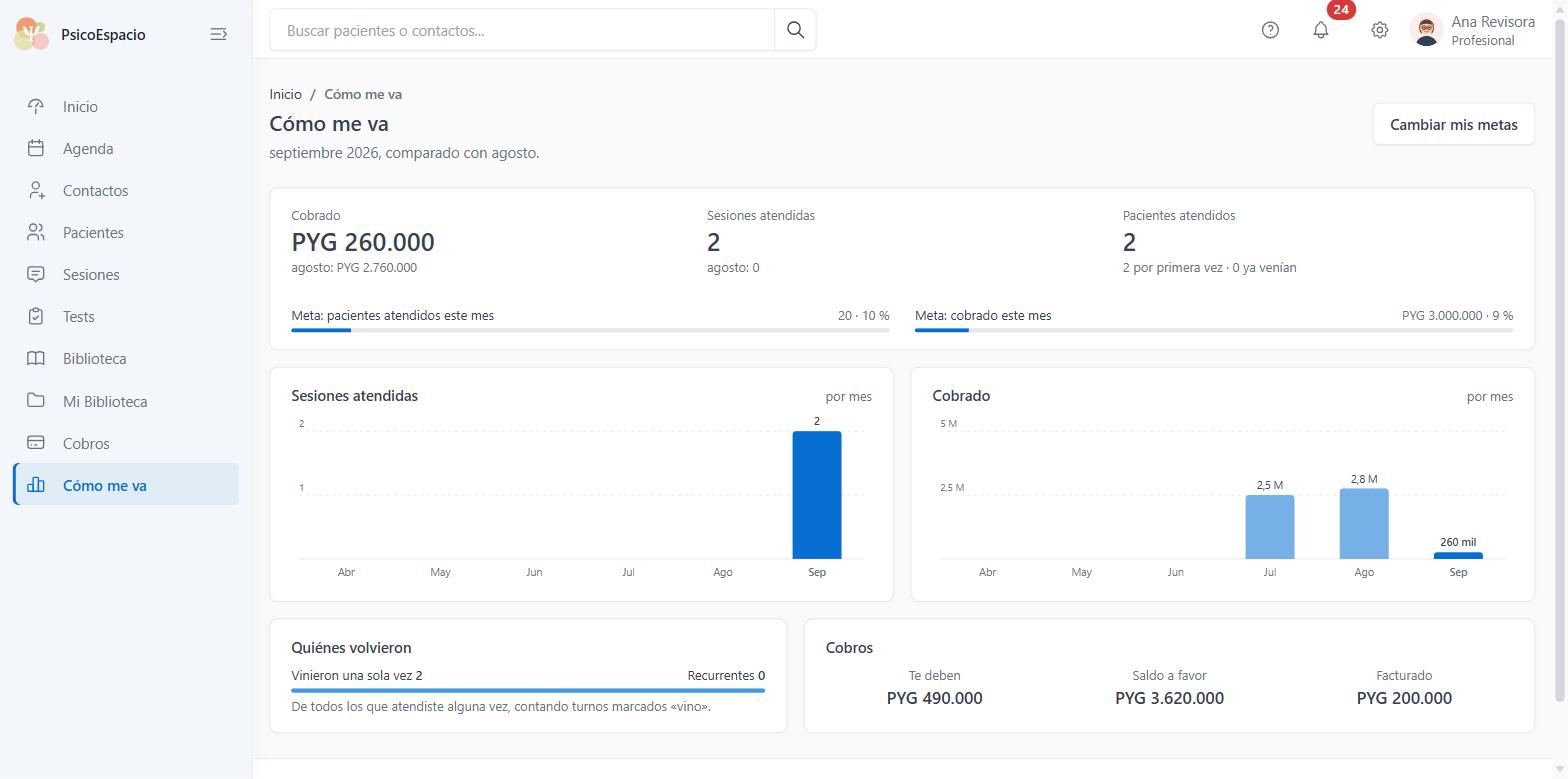The image size is (1568, 779).
Task: Click the PYG 260.000 cobrado value
Action: pos(363,242)
